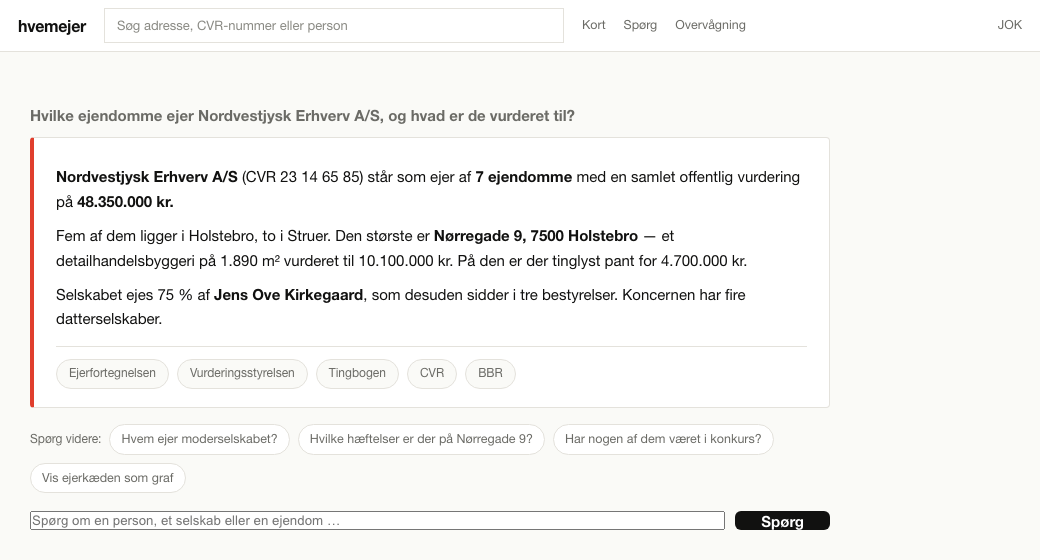1040x560 pixels.
Task: Select the owner name Jens Ove Kirkegaard
Action: point(289,295)
